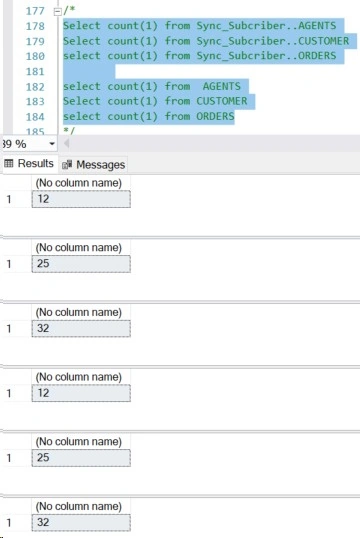The height and width of the screenshot is (538, 360).
Task: Collapse the comment block at line 177
Action: 57,11
